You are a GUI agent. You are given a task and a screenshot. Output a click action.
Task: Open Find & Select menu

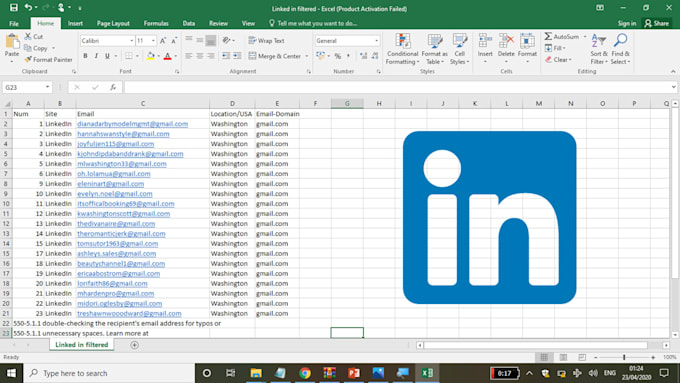point(620,49)
